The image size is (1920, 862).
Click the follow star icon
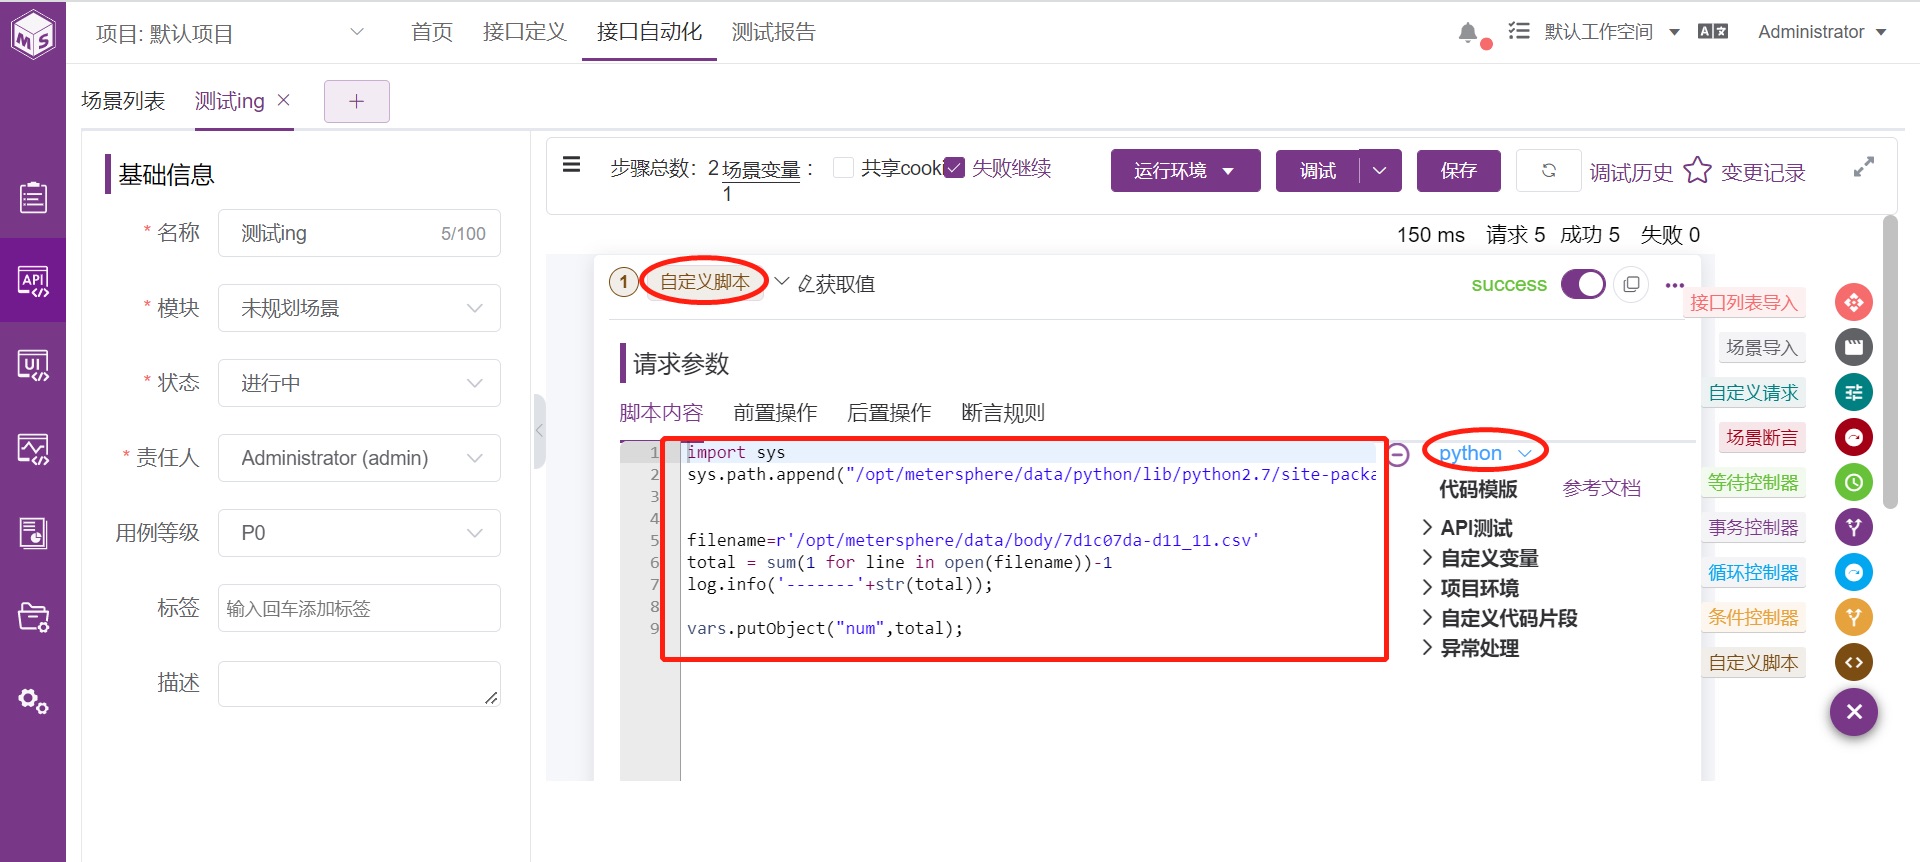click(1697, 170)
